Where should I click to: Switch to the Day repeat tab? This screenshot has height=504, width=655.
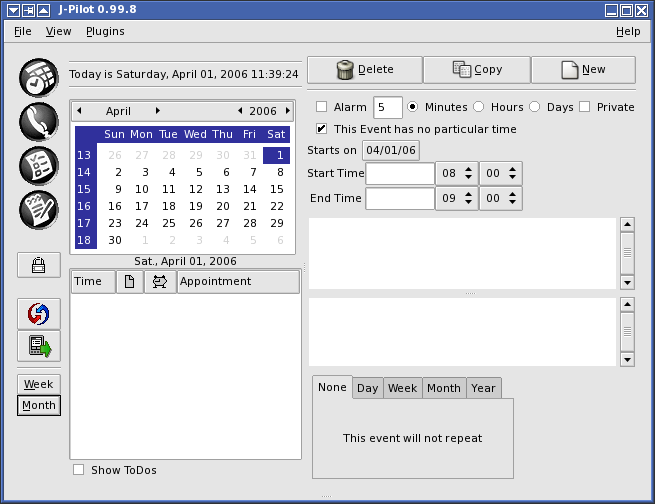[x=368, y=388]
